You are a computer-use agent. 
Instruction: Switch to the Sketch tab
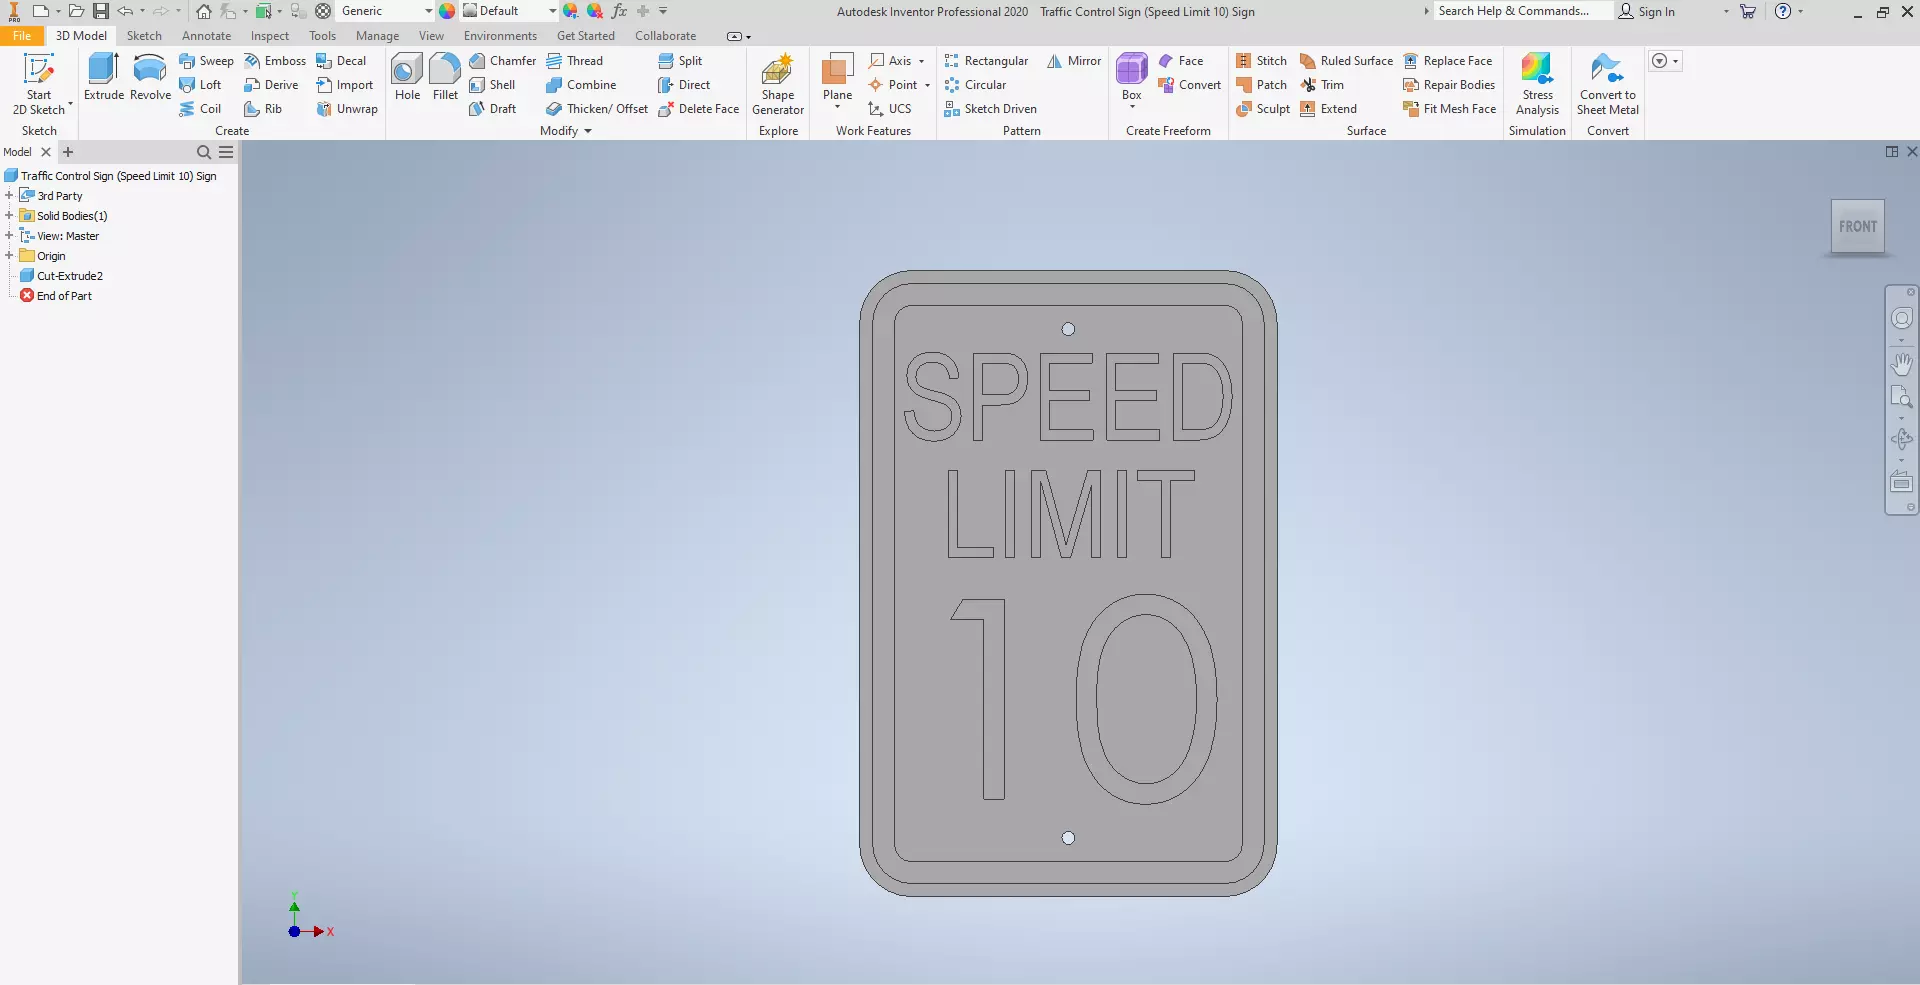coord(144,36)
